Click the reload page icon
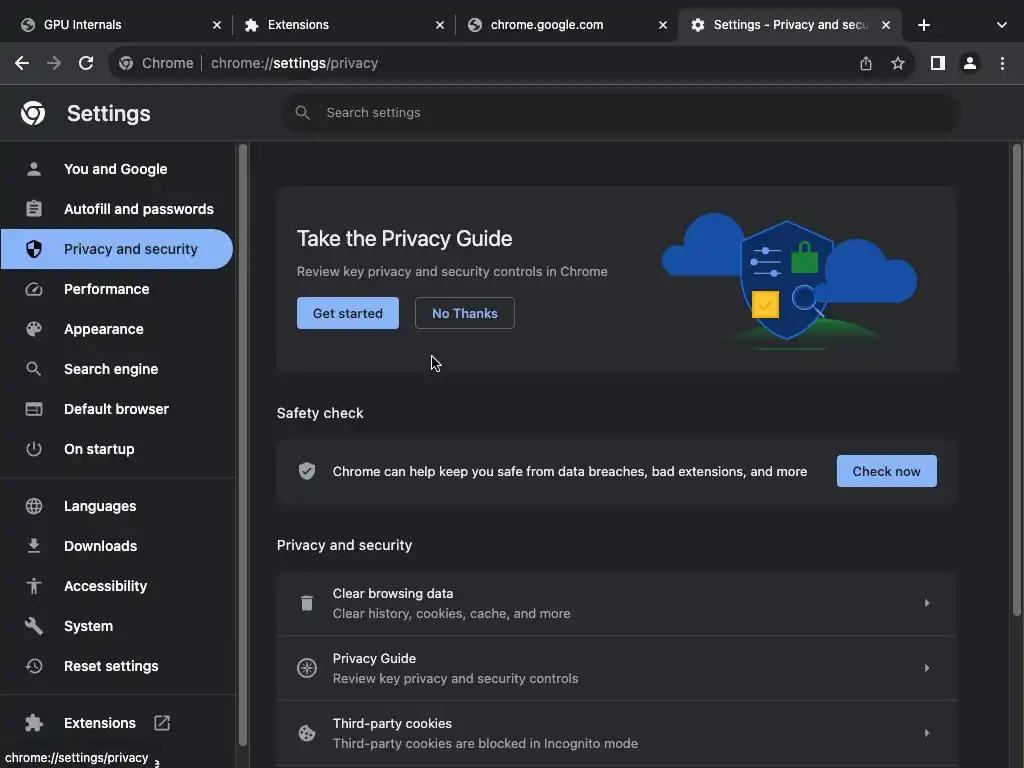 click(86, 63)
